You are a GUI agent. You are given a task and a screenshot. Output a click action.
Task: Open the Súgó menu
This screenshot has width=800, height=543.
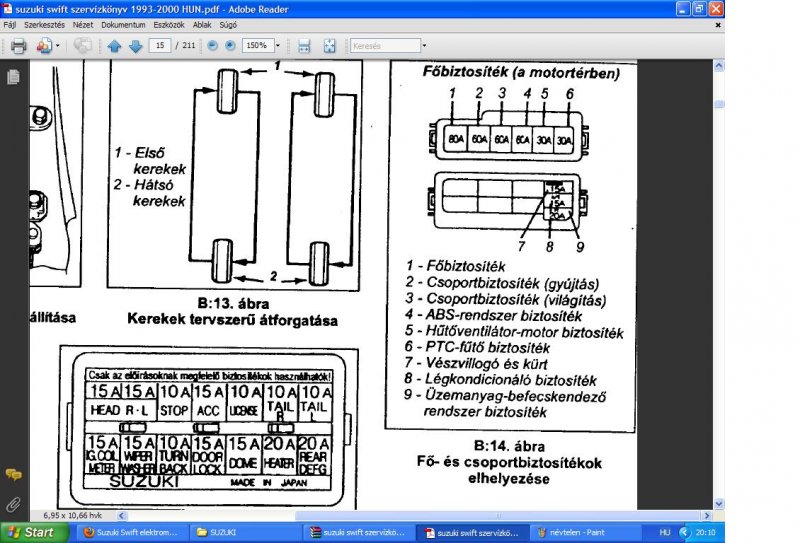228,24
